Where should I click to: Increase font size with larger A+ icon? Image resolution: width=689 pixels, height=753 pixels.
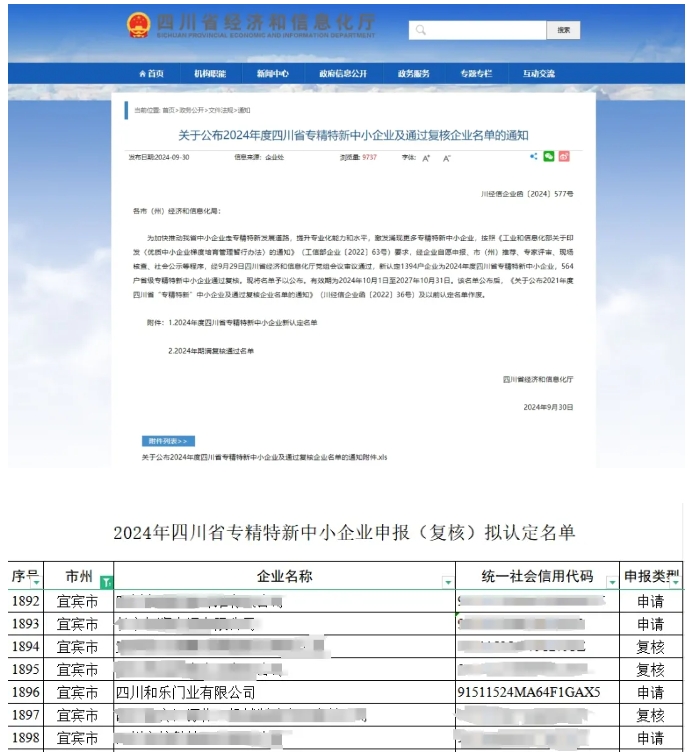click(x=426, y=158)
